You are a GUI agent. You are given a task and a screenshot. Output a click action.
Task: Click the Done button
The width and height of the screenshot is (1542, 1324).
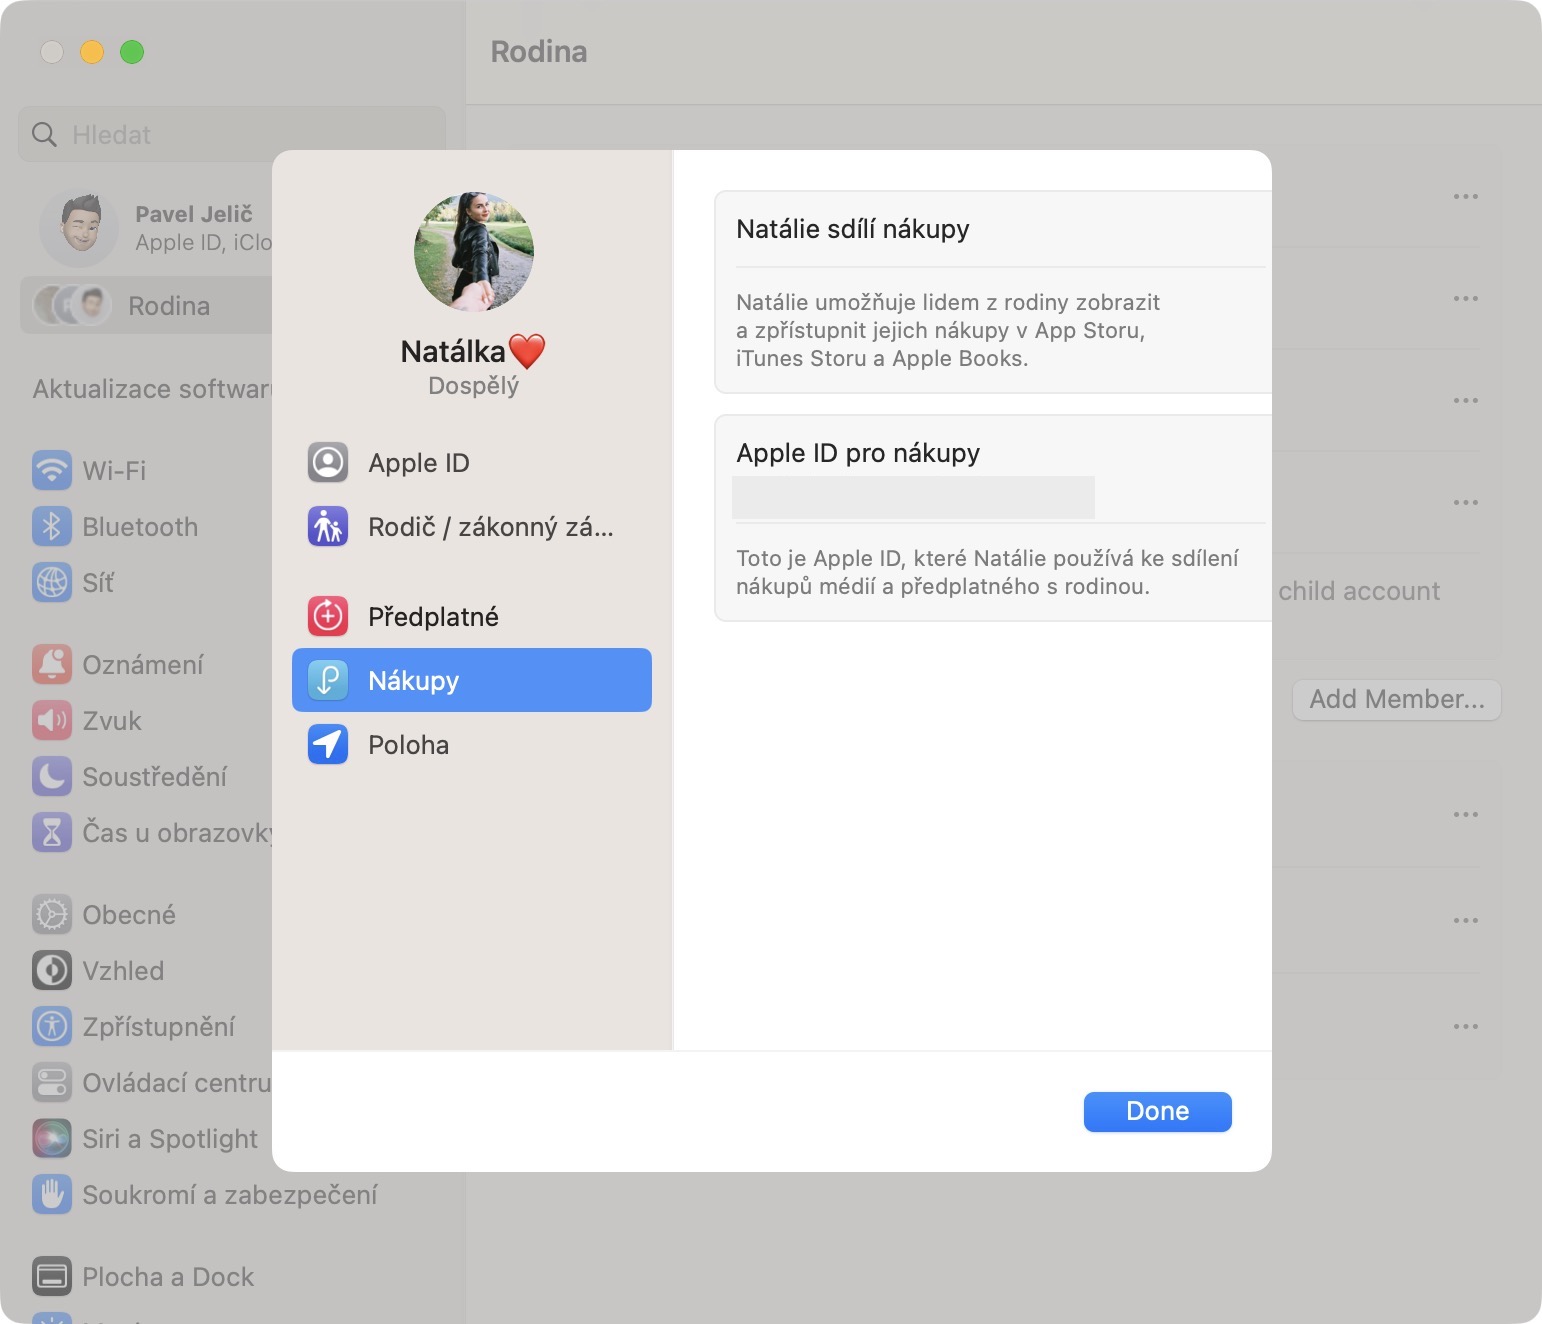(x=1158, y=1111)
